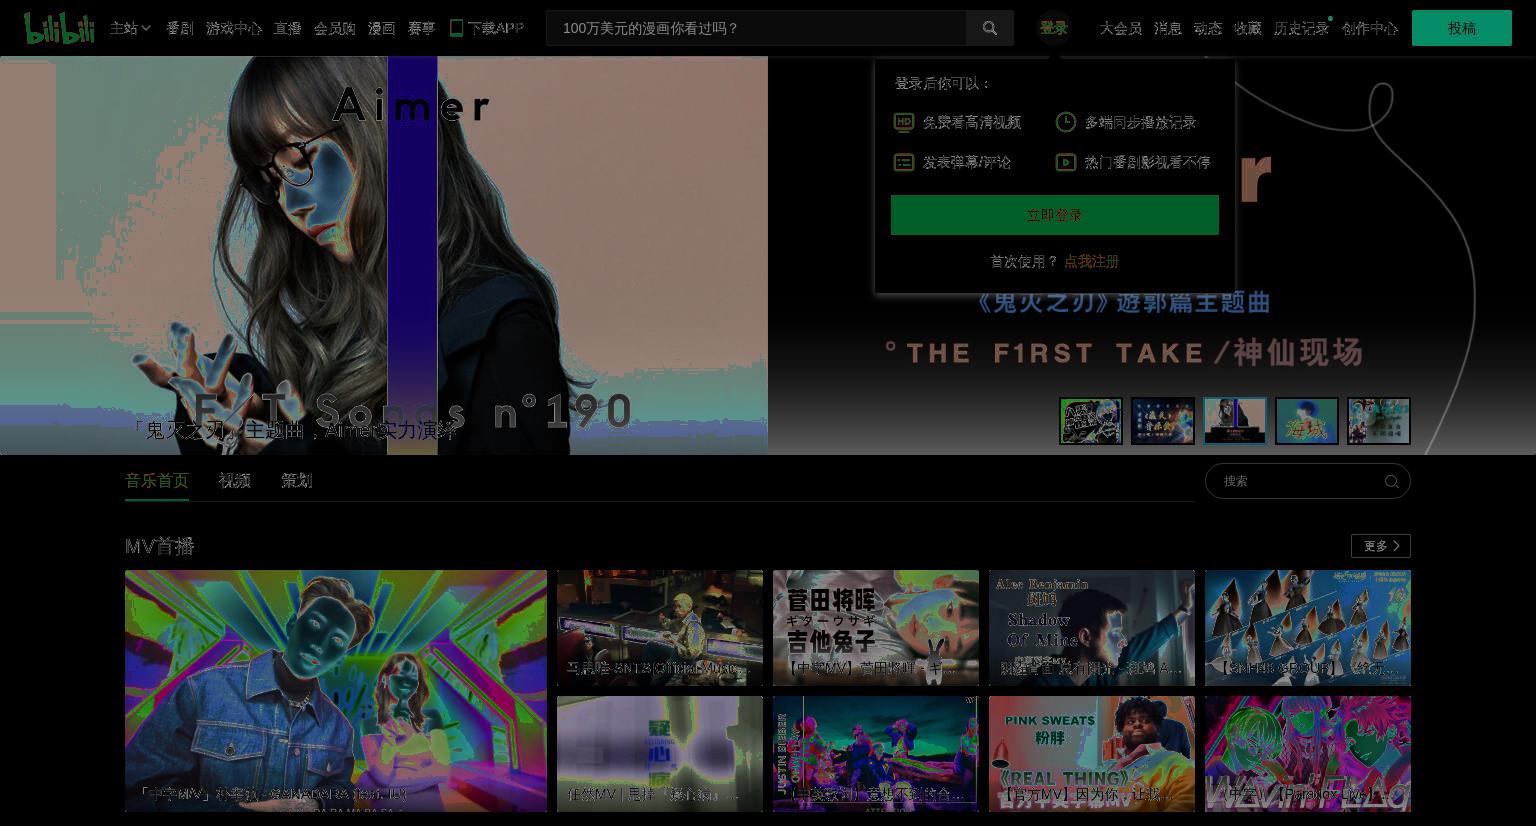
Task: Expand the 主站 dropdown menu
Action: (130, 28)
